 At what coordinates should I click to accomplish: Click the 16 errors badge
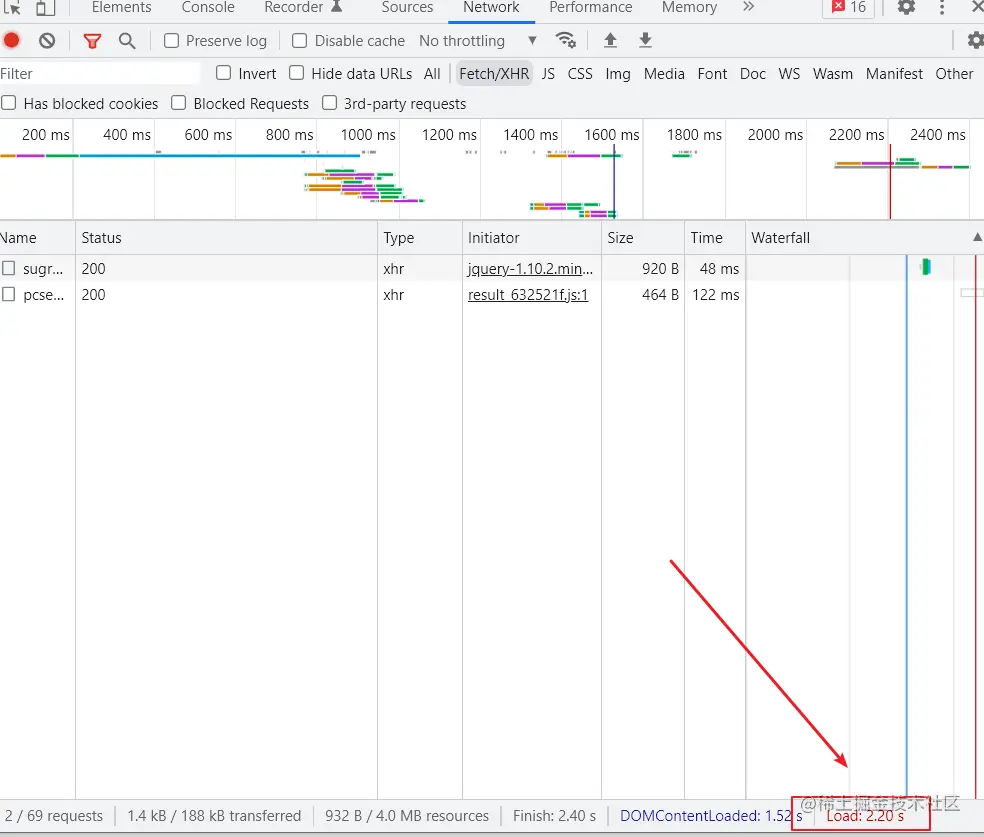848,7
